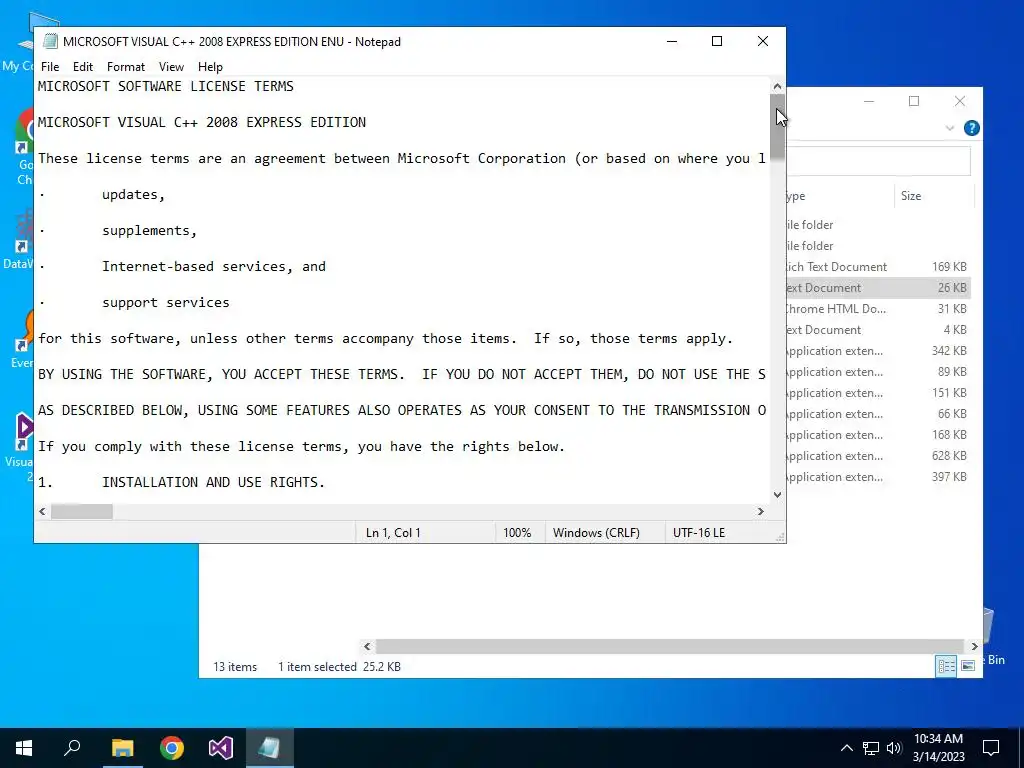Launch Google Chrome from the taskbar
Screen dimensions: 1024x768
tap(172, 748)
